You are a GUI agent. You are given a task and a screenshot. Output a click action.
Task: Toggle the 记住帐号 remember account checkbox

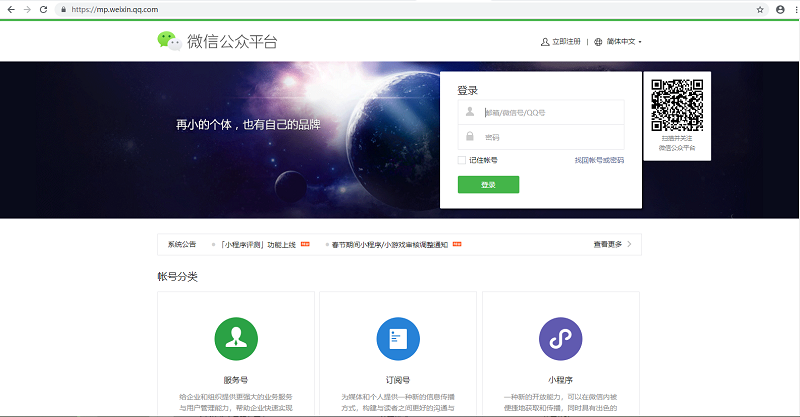[462, 160]
